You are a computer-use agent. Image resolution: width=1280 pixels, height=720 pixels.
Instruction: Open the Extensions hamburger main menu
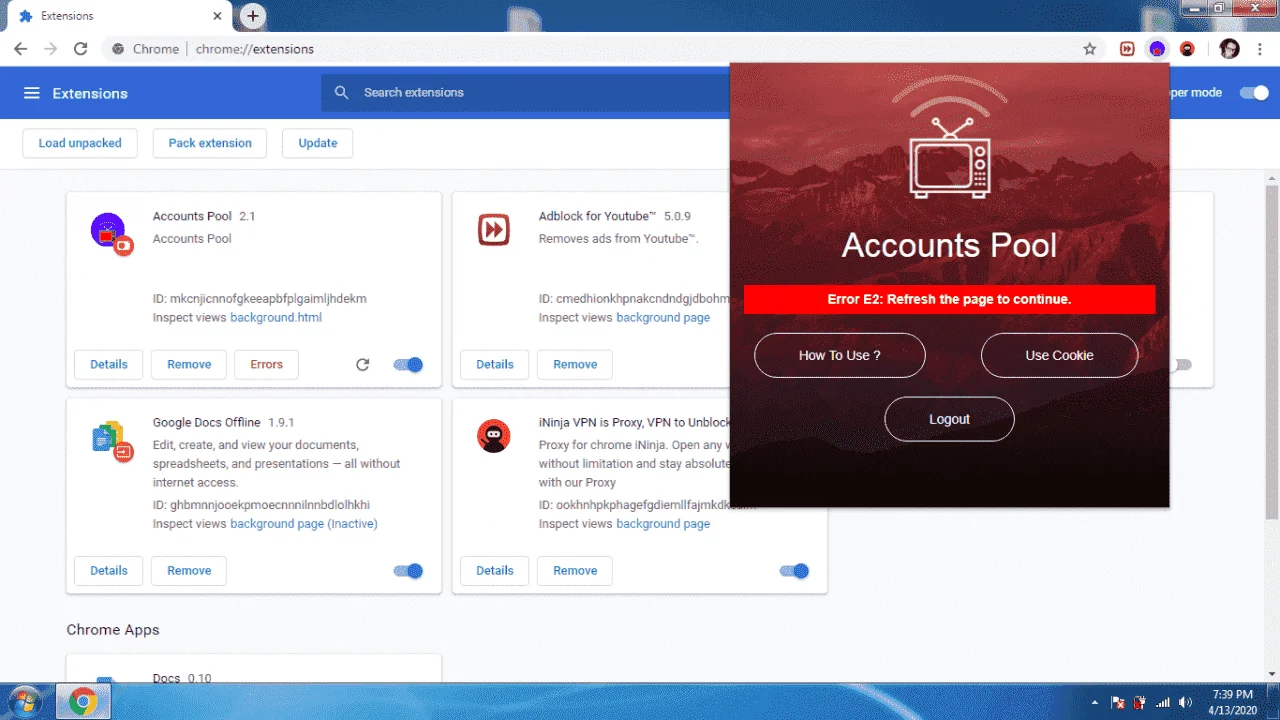[32, 93]
